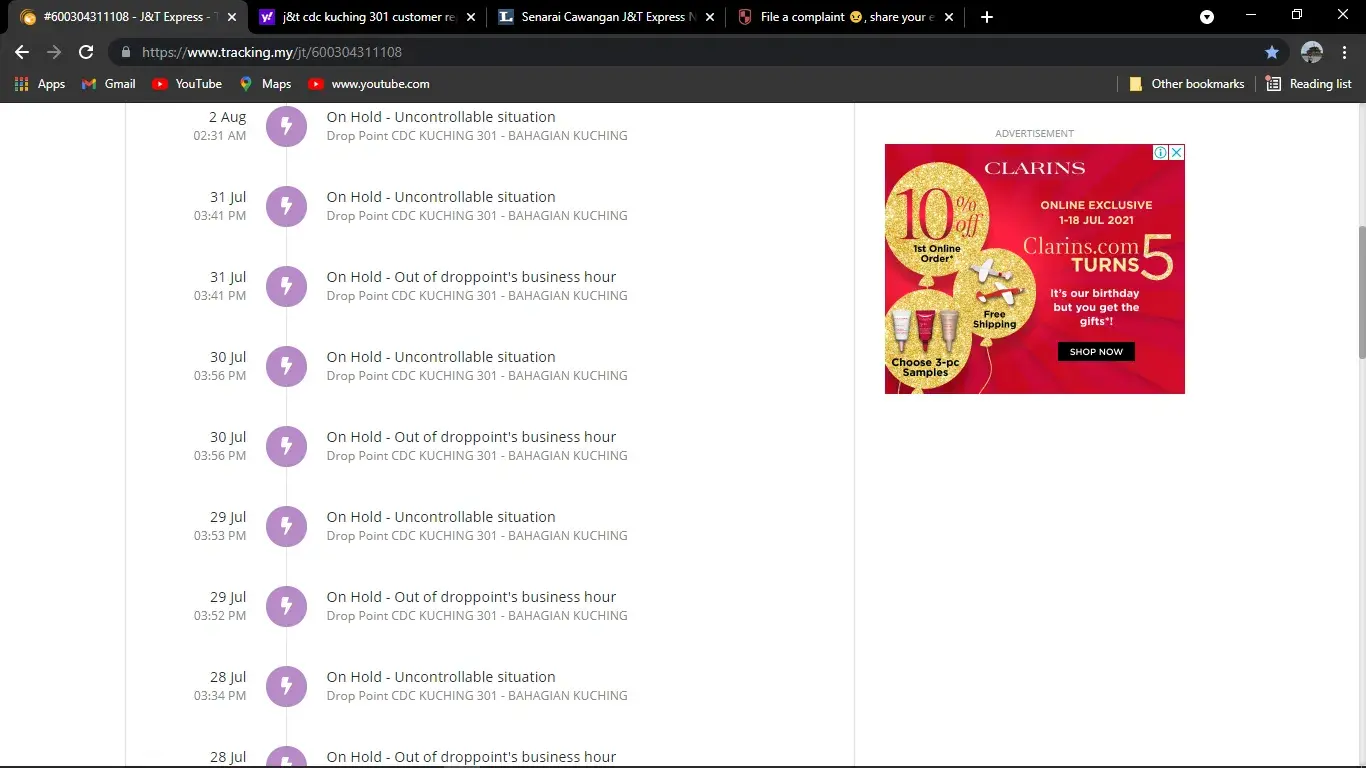Open the Reading list panel
The width and height of the screenshot is (1366, 768).
pos(1308,84)
